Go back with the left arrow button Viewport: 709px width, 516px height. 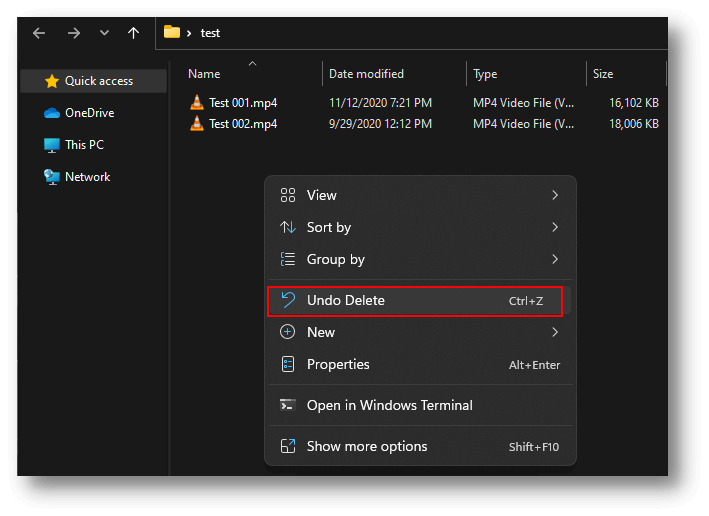coord(39,33)
